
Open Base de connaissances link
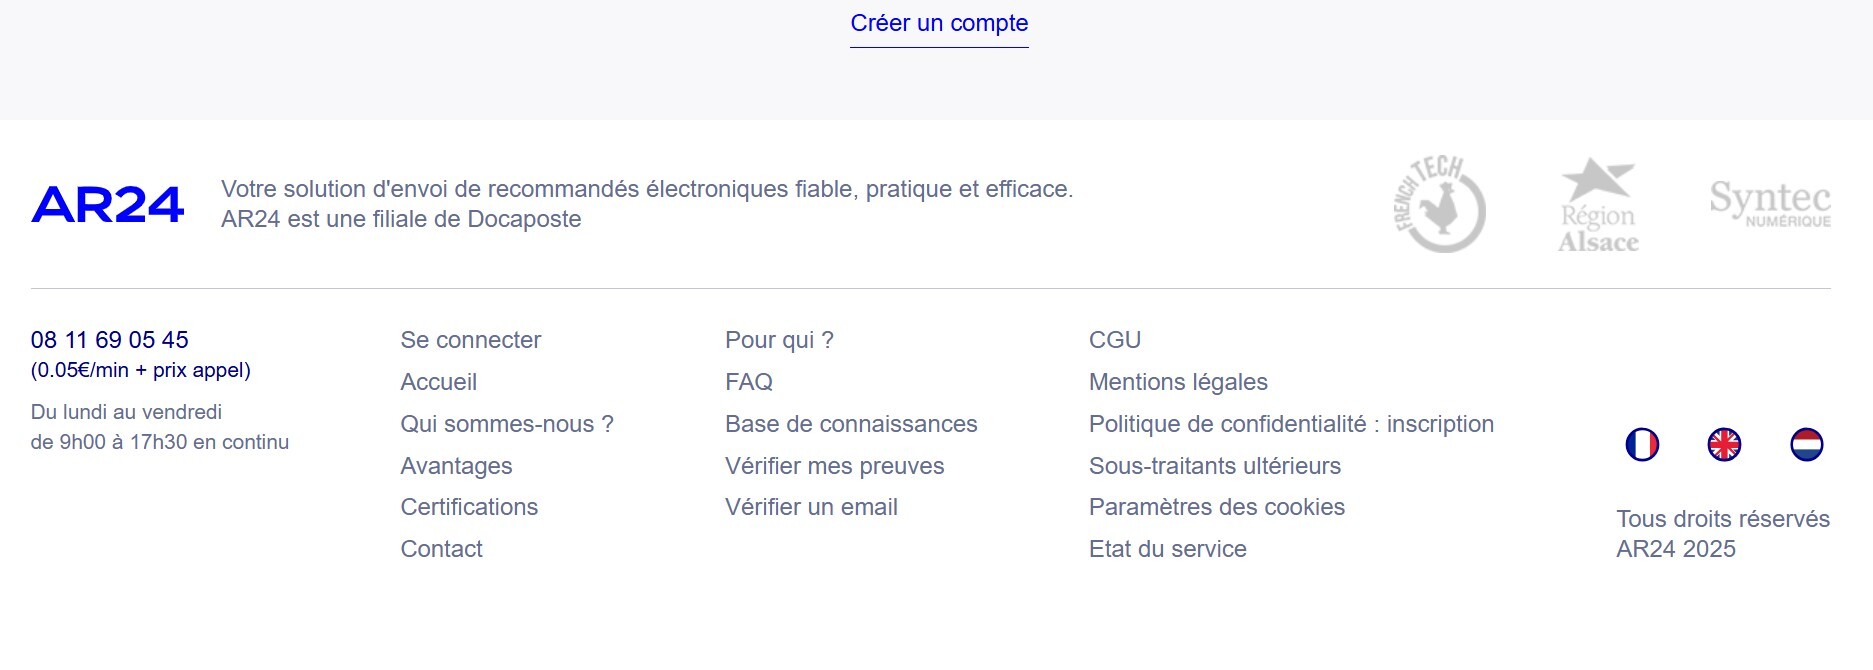(x=850, y=424)
